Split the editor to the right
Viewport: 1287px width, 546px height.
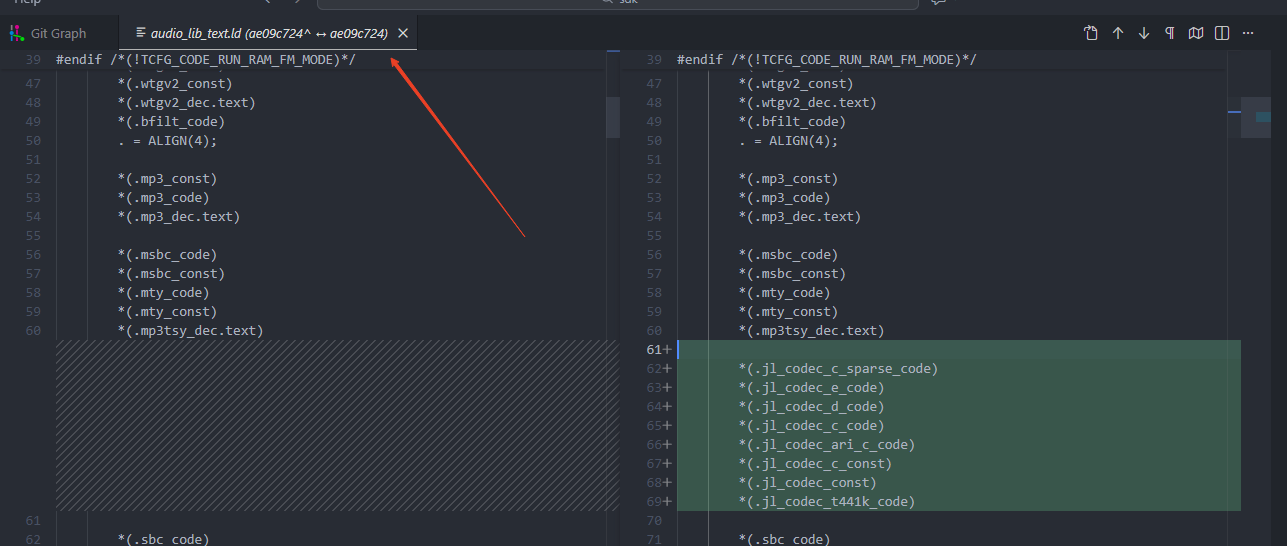pos(1221,33)
